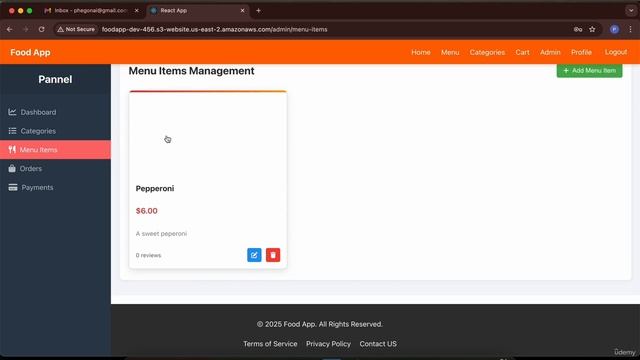Click the Terms of Service footer link
The width and height of the screenshot is (640, 360).
tap(270, 344)
